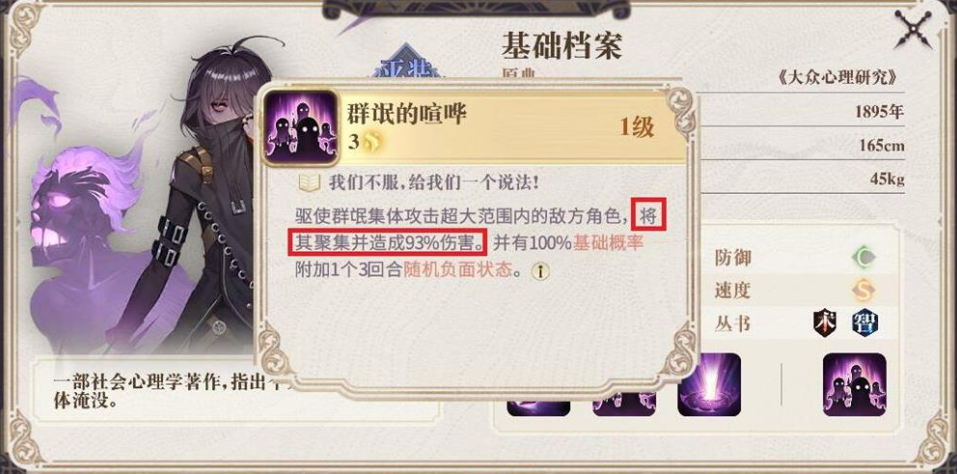Image resolution: width=957 pixels, height=474 pixels.
Task: Close the profile with the crossed-blades X icon
Action: (916, 29)
